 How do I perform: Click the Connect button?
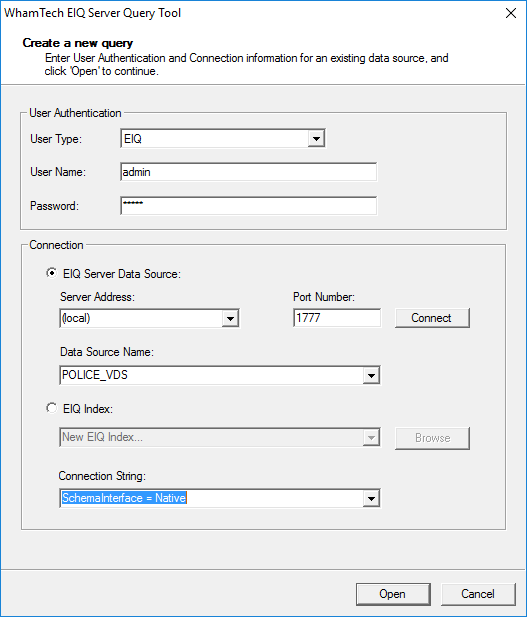432,318
